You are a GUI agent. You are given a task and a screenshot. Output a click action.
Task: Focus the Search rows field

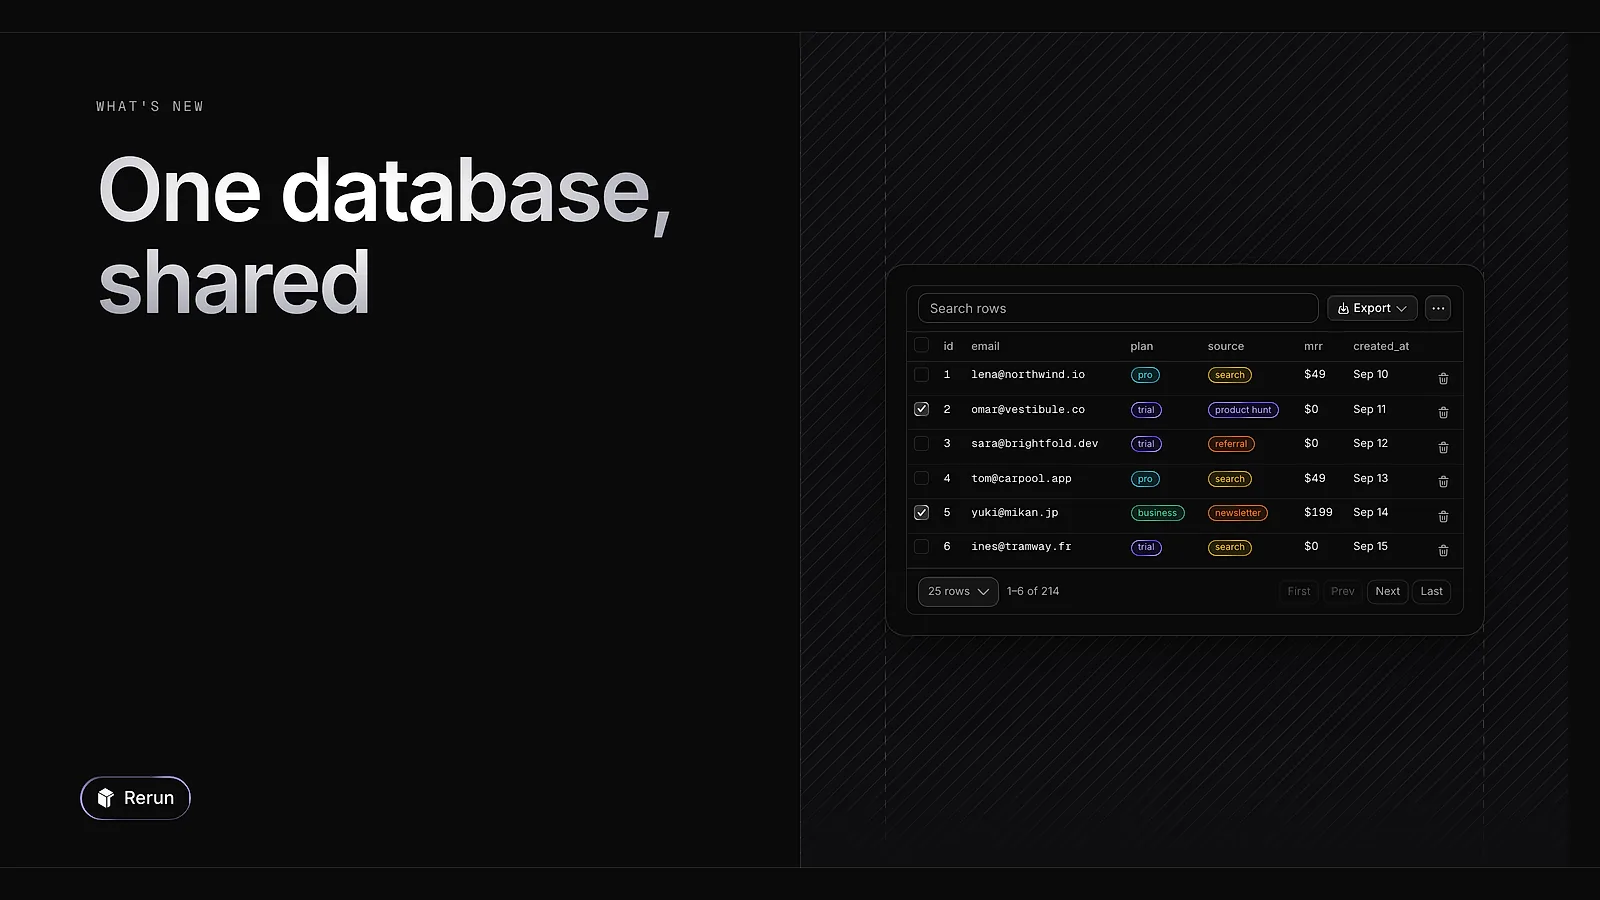[x=1118, y=308]
